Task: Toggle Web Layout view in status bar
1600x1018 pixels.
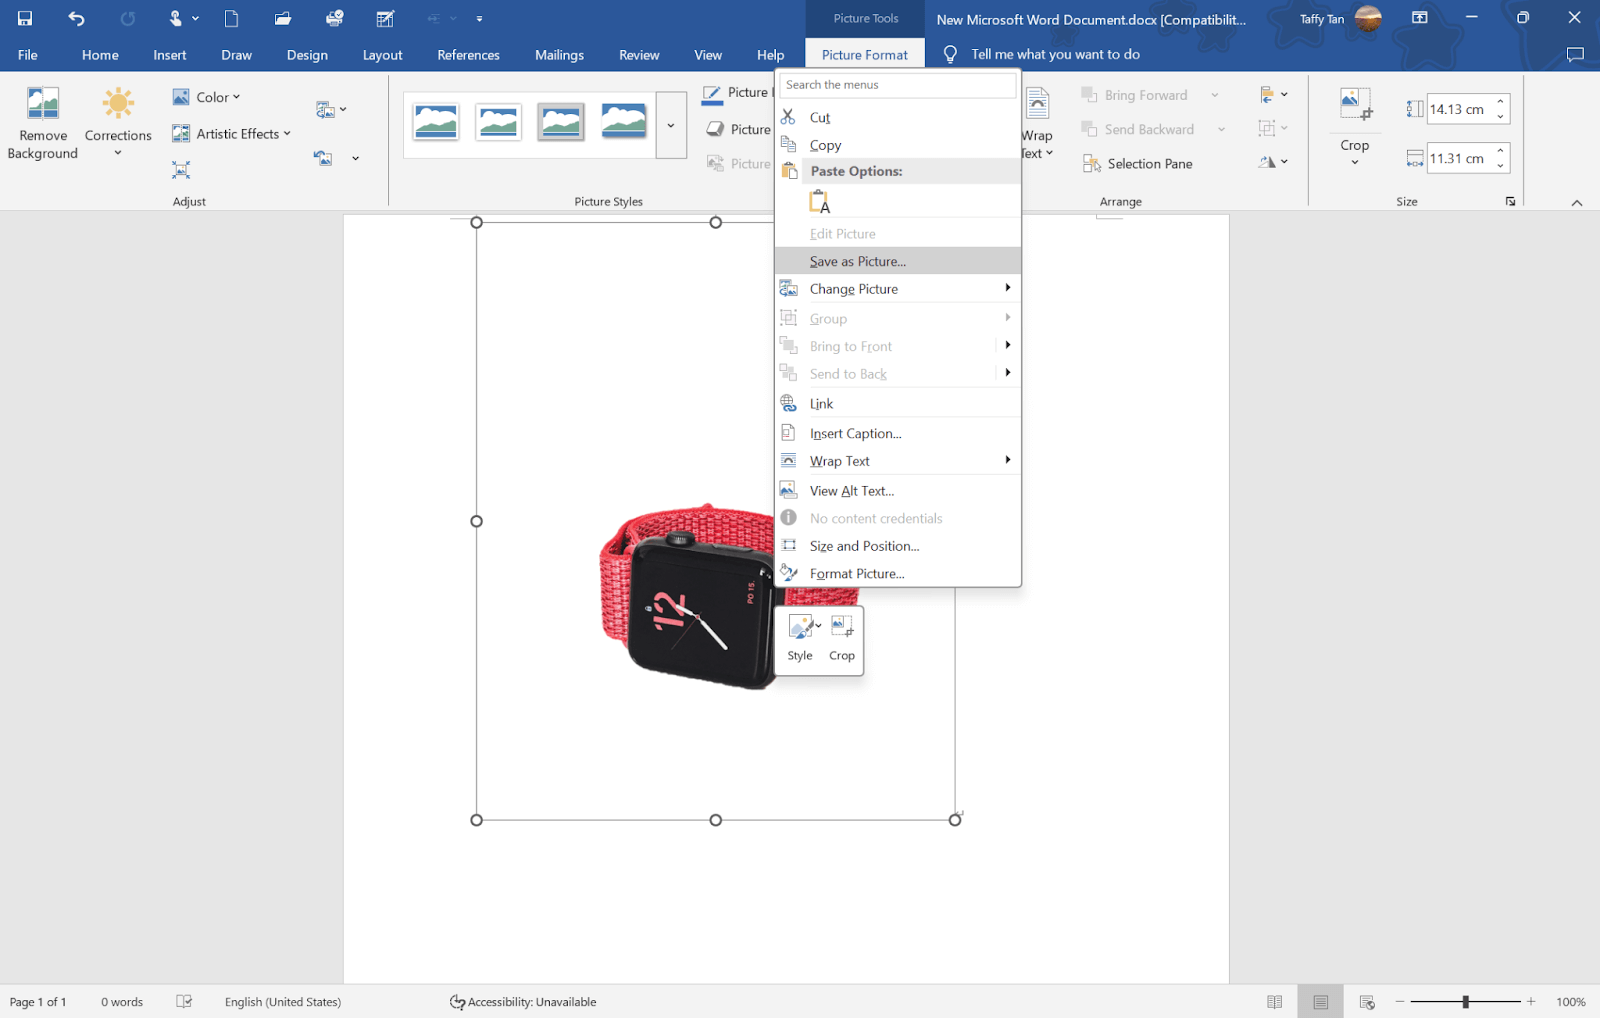Action: pos(1365,1001)
